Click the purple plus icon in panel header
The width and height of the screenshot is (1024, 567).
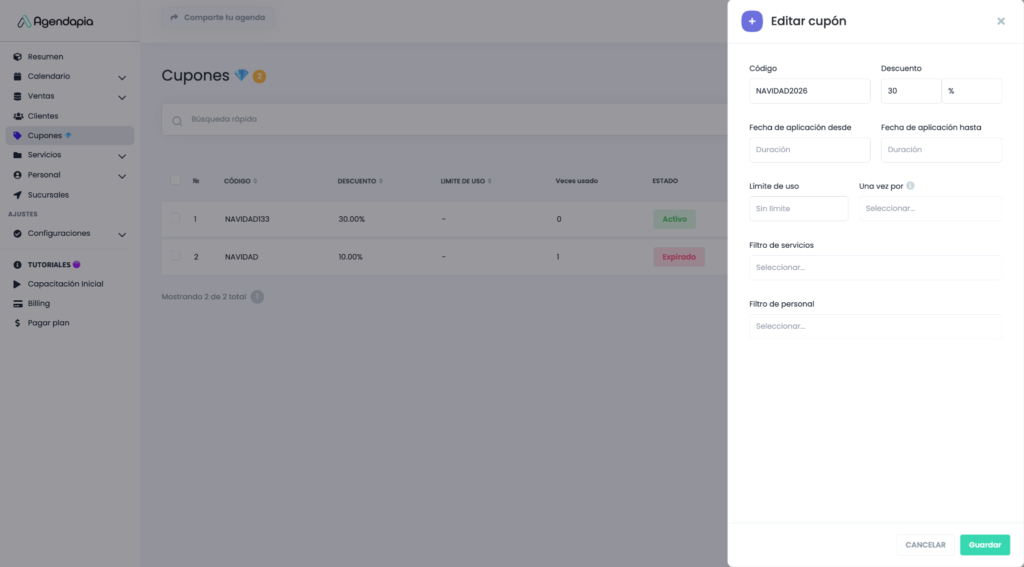pos(751,21)
